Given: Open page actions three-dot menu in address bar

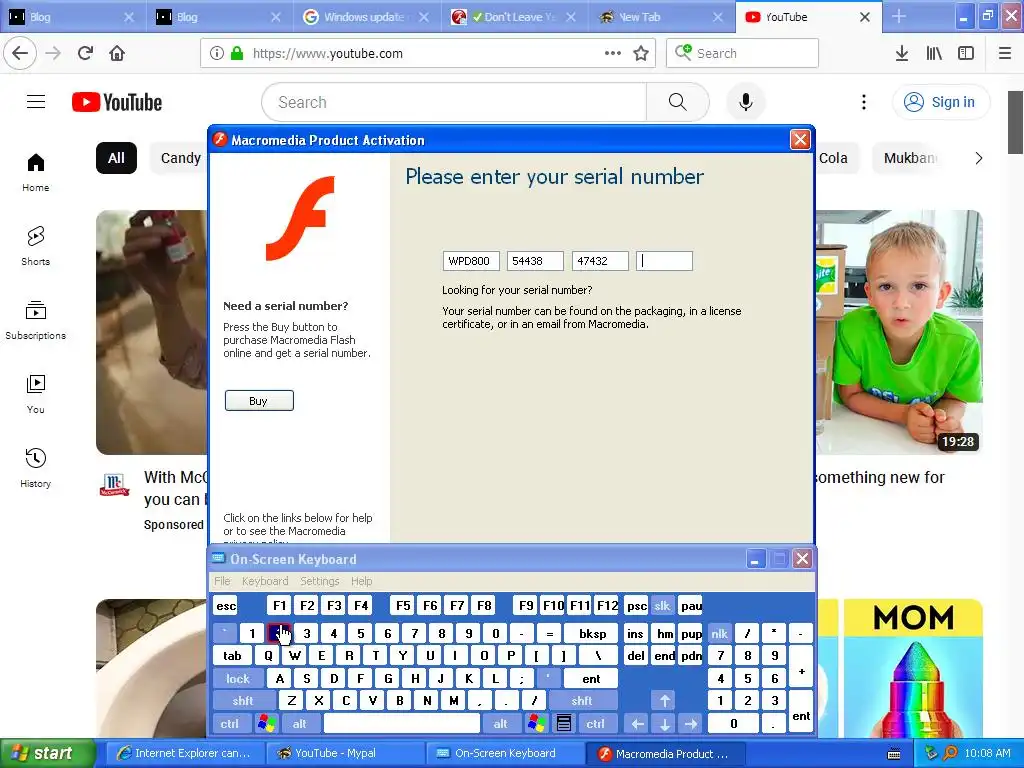Looking at the screenshot, I should (x=613, y=53).
